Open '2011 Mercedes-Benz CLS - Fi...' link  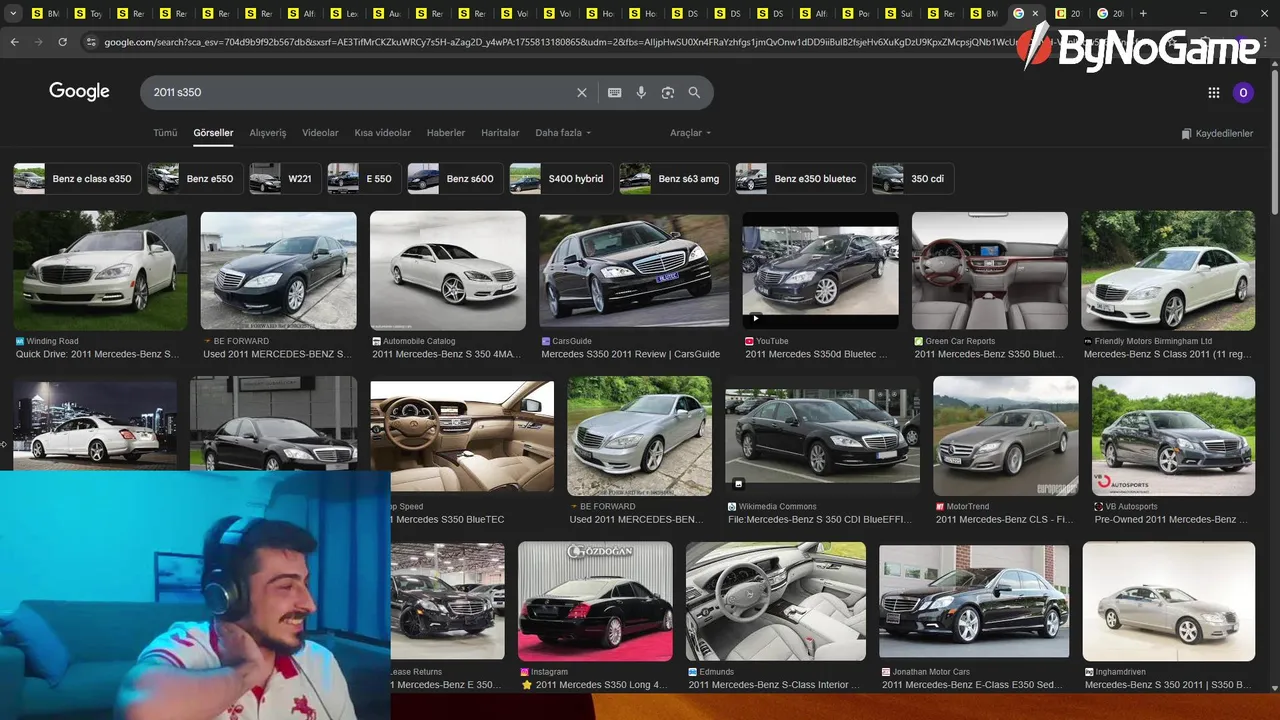click(x=1005, y=519)
